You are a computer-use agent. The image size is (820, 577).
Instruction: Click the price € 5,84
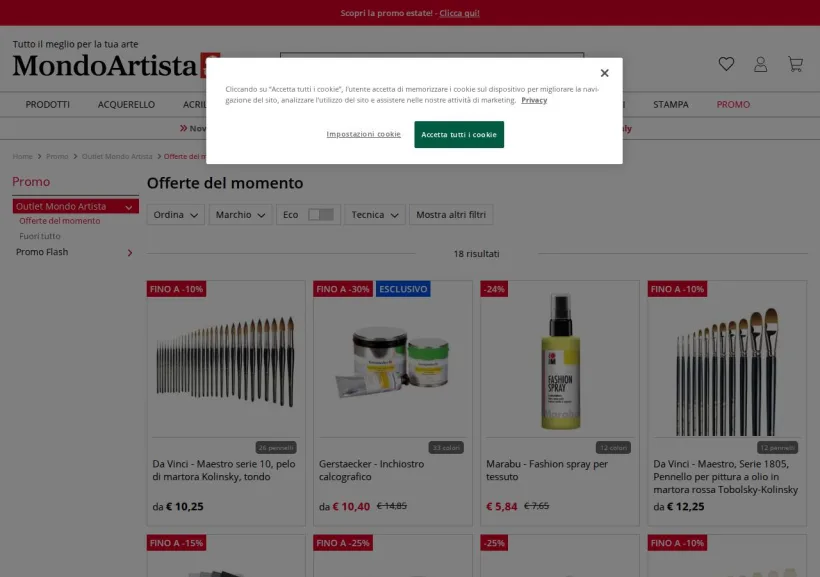click(x=502, y=506)
